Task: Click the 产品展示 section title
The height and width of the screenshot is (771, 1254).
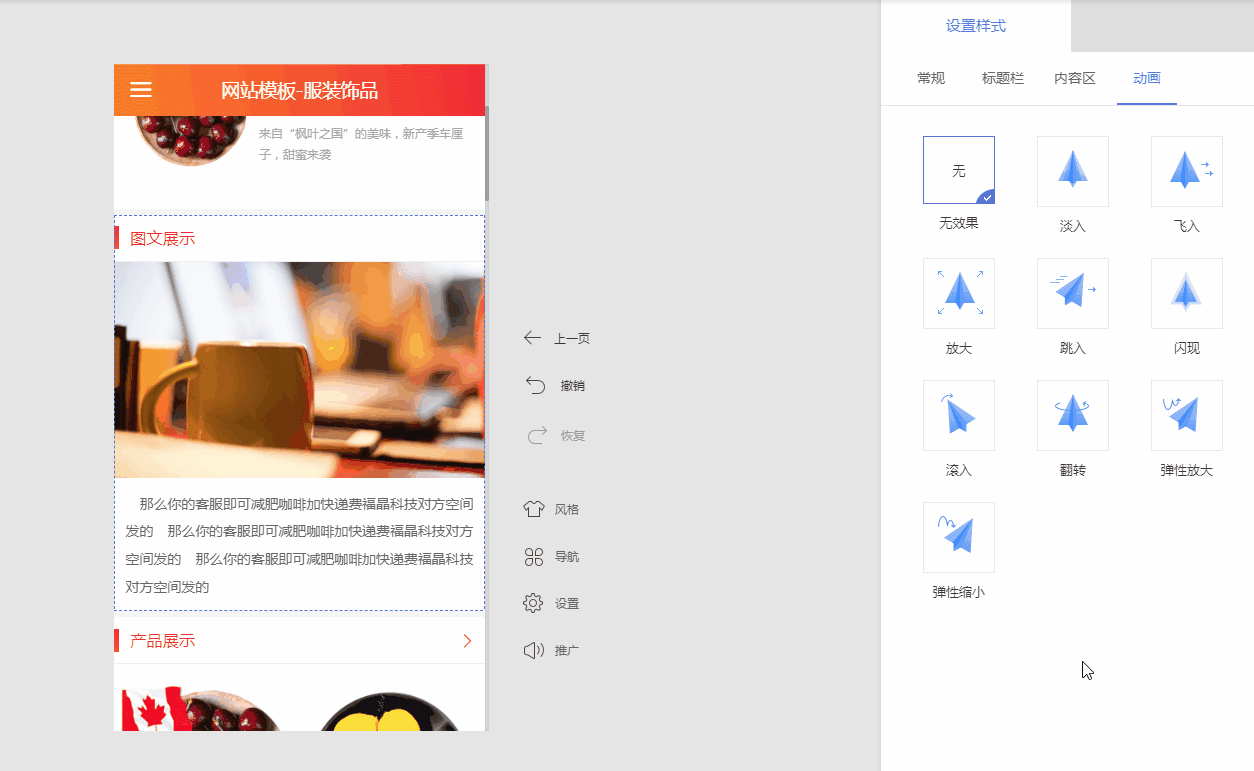Action: pyautogui.click(x=163, y=641)
